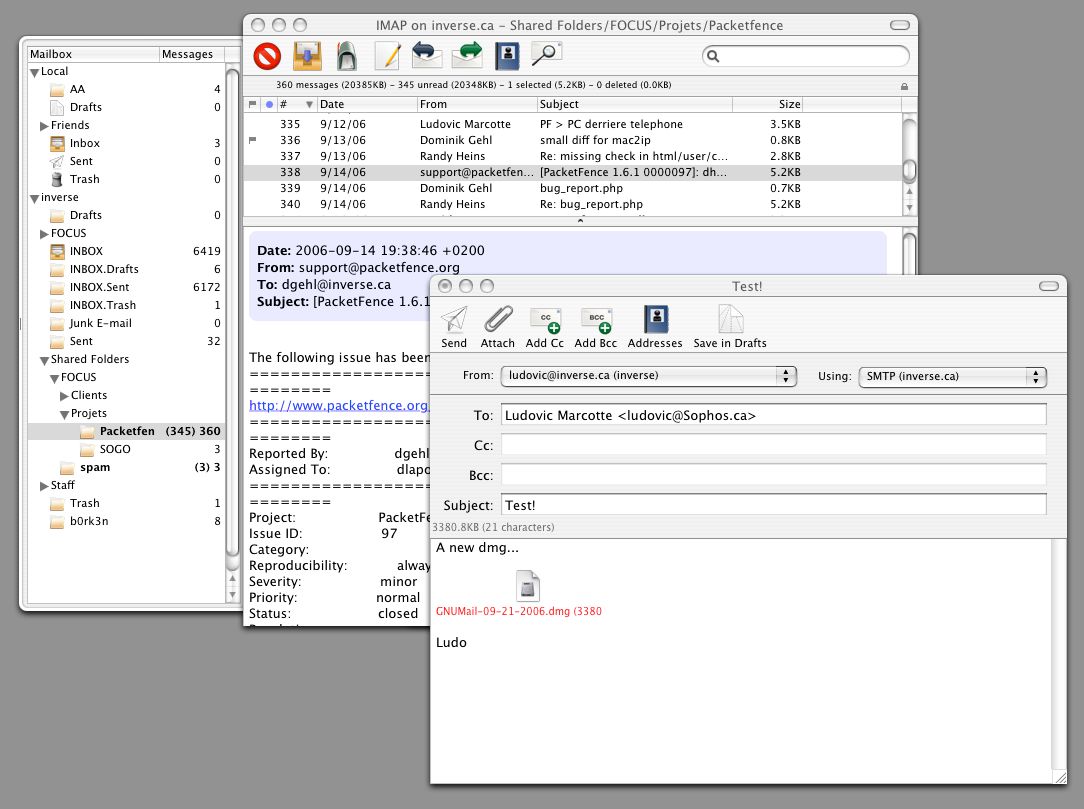Send the Test! message with paper plane icon
1084x809 pixels.
(454, 319)
